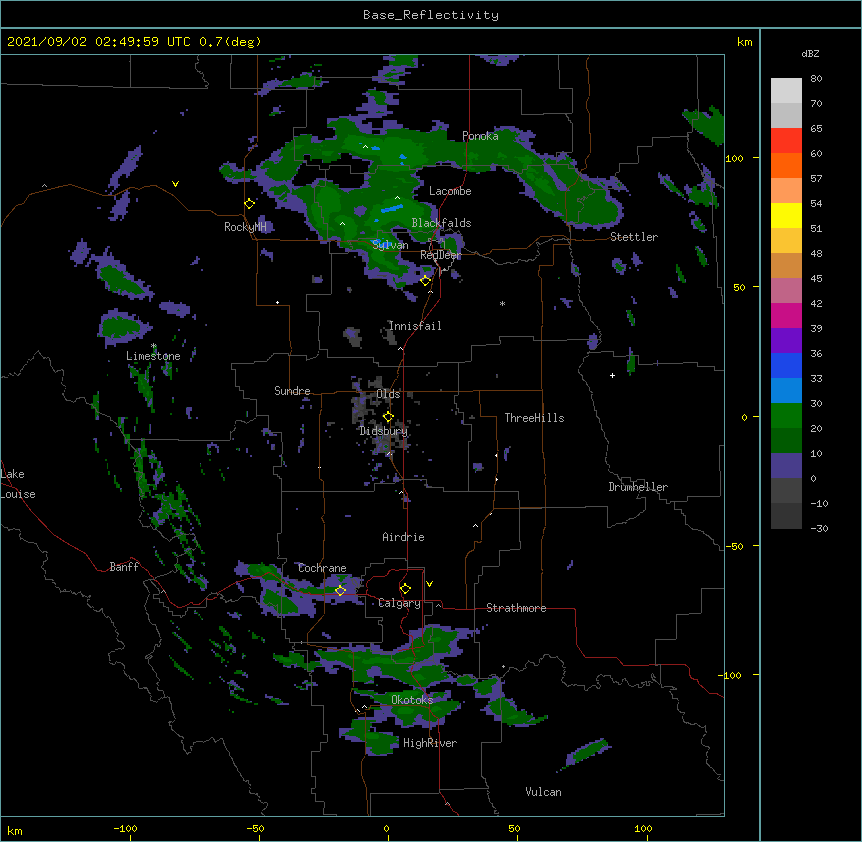The image size is (862, 842).
Task: Click the Limestone label
Action: pyautogui.click(x=153, y=356)
